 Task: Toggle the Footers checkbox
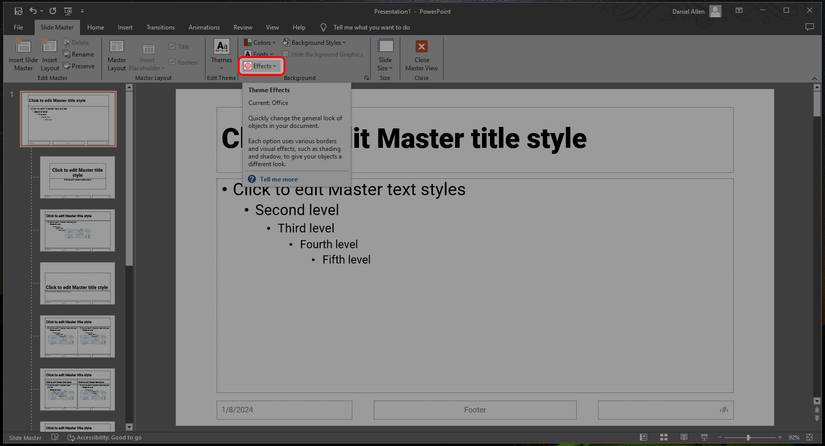tap(172, 62)
